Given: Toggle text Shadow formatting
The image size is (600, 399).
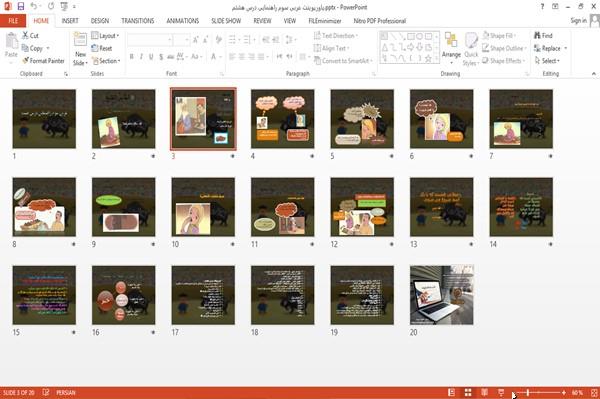Looking at the screenshot, I should coord(161,57).
